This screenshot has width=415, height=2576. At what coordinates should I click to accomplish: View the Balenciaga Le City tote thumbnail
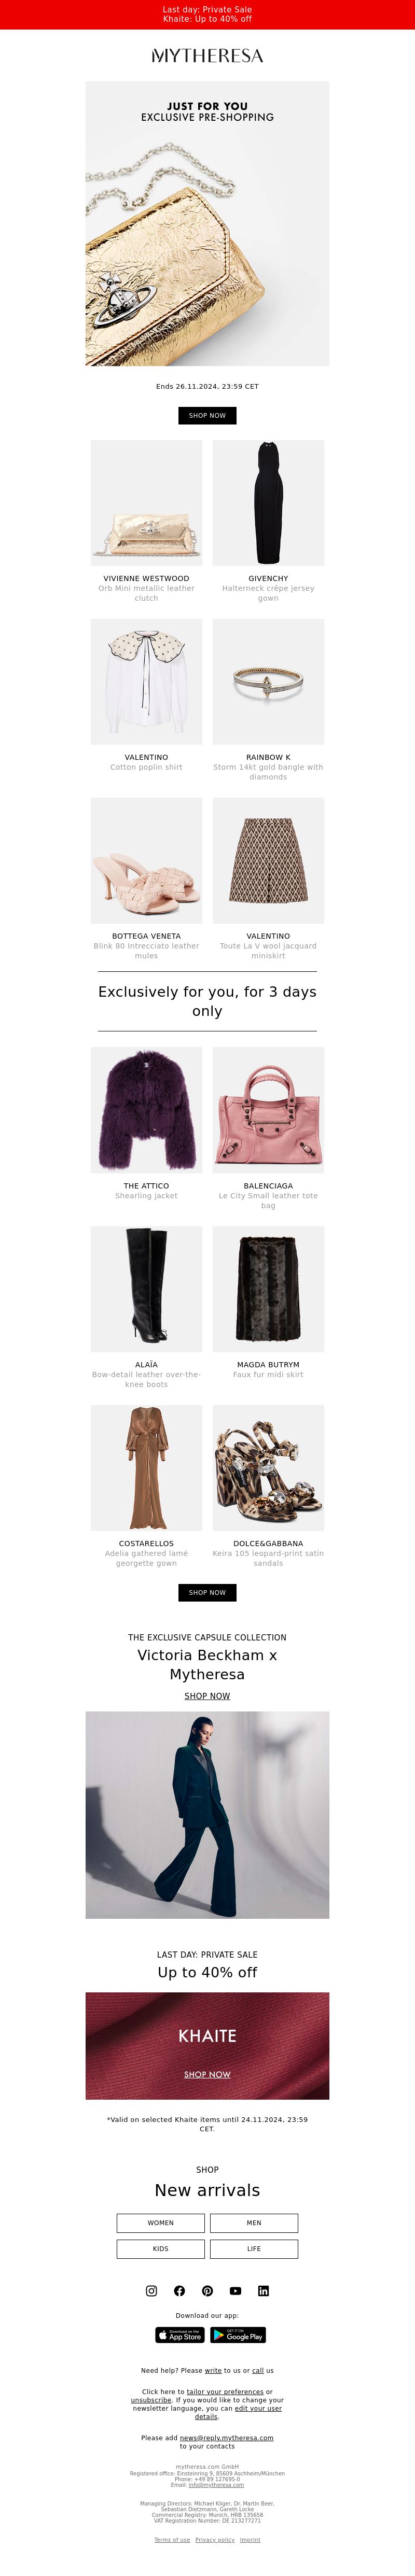[268, 1110]
